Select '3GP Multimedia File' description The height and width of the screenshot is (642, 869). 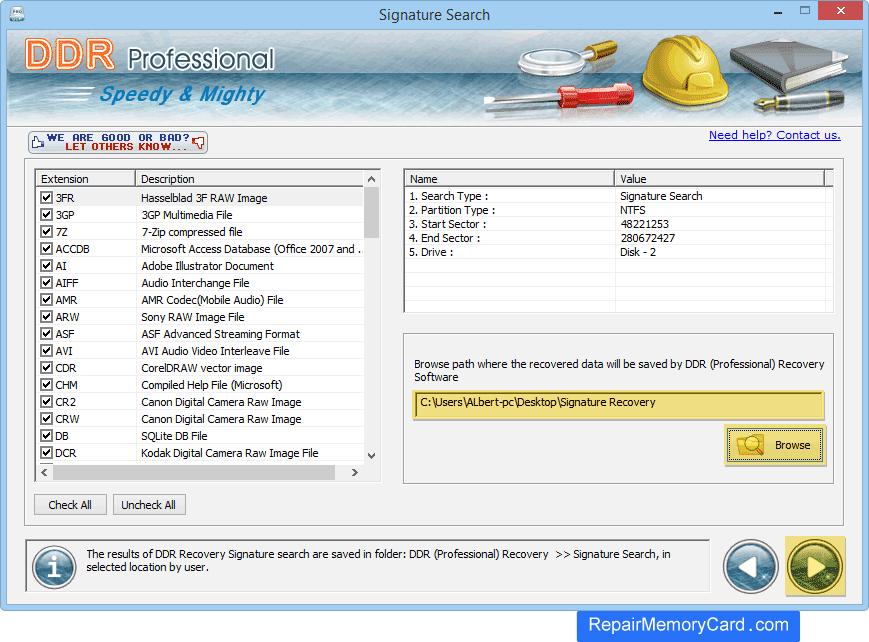(187, 215)
